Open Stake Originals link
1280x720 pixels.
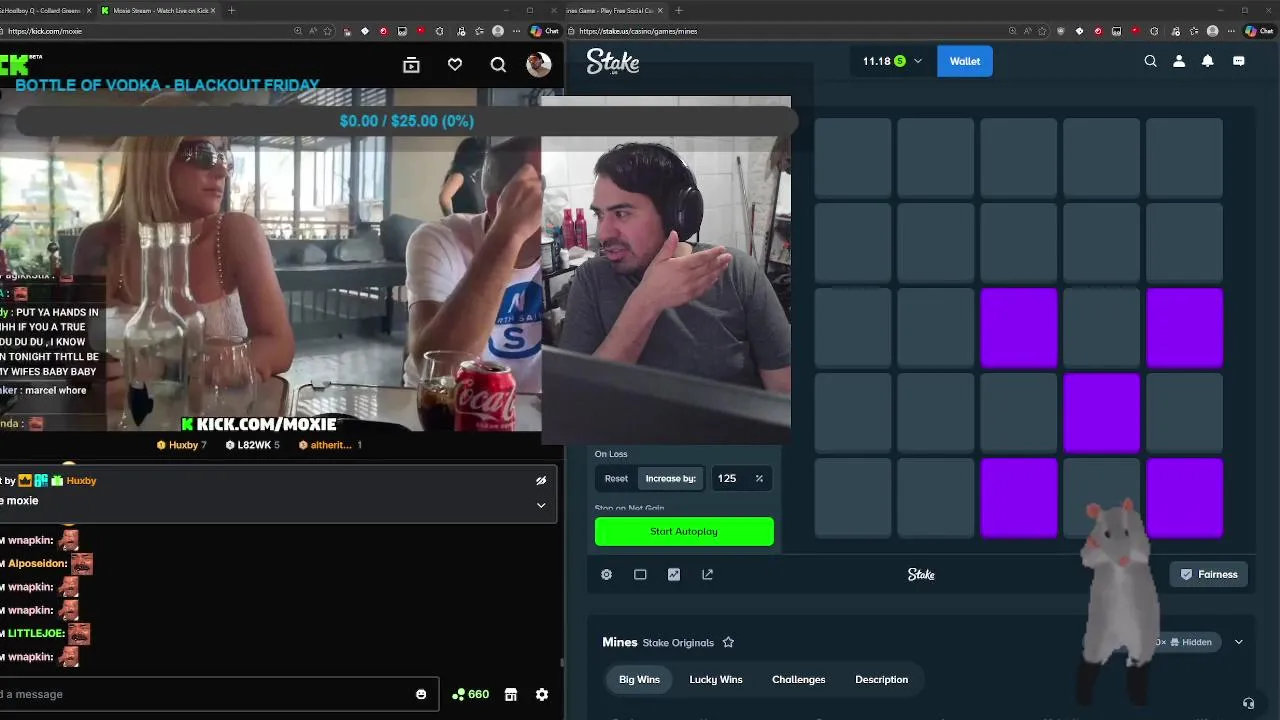click(x=678, y=642)
